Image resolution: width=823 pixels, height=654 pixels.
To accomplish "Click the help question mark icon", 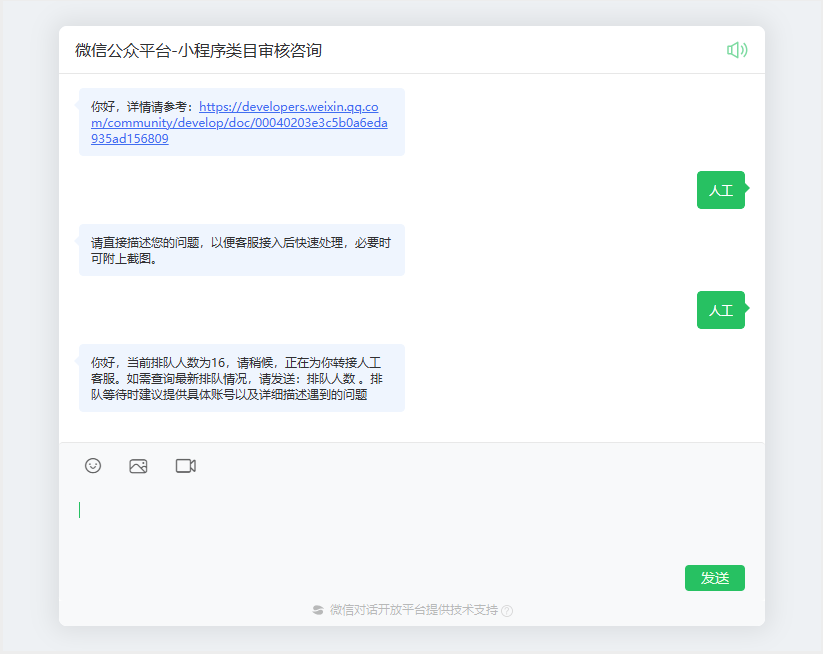I will pyautogui.click(x=507, y=610).
